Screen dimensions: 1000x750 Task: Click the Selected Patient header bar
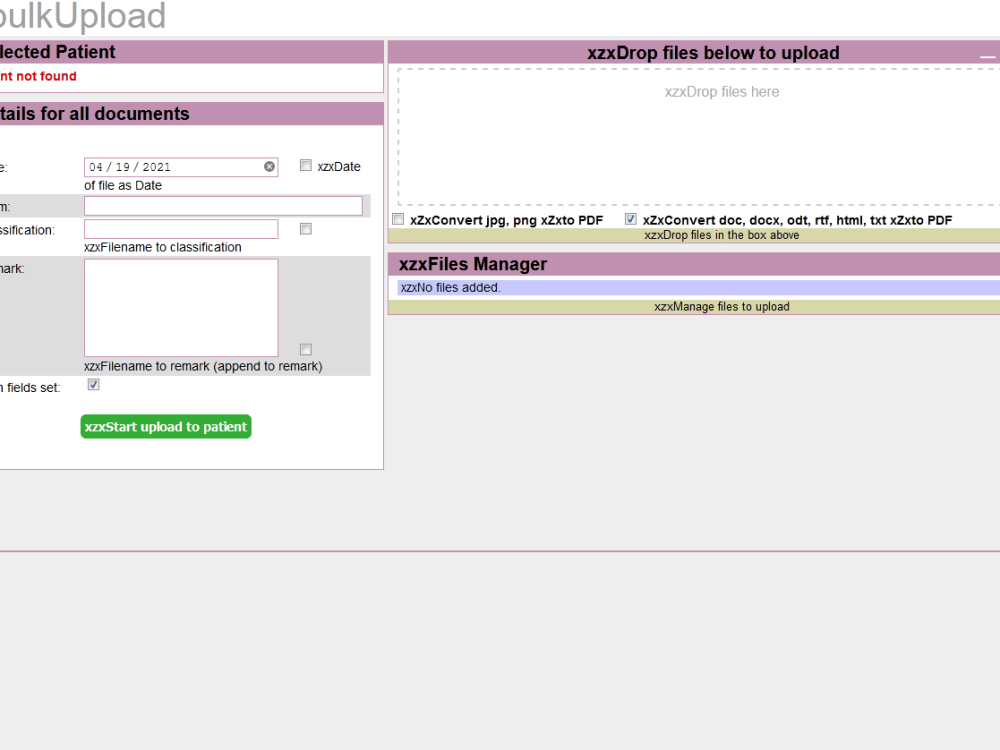[190, 52]
